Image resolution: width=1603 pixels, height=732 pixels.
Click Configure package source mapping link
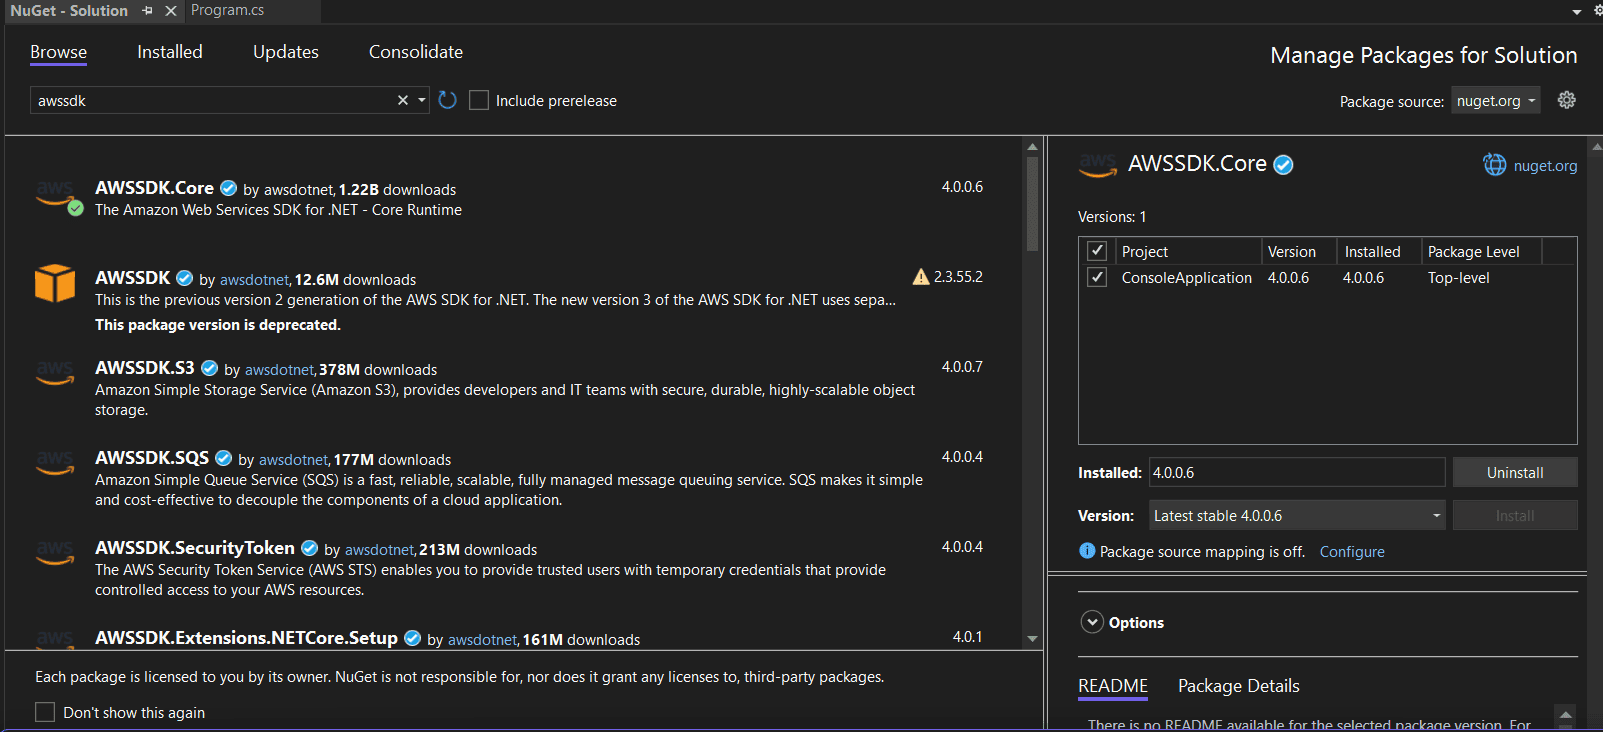[1352, 552]
